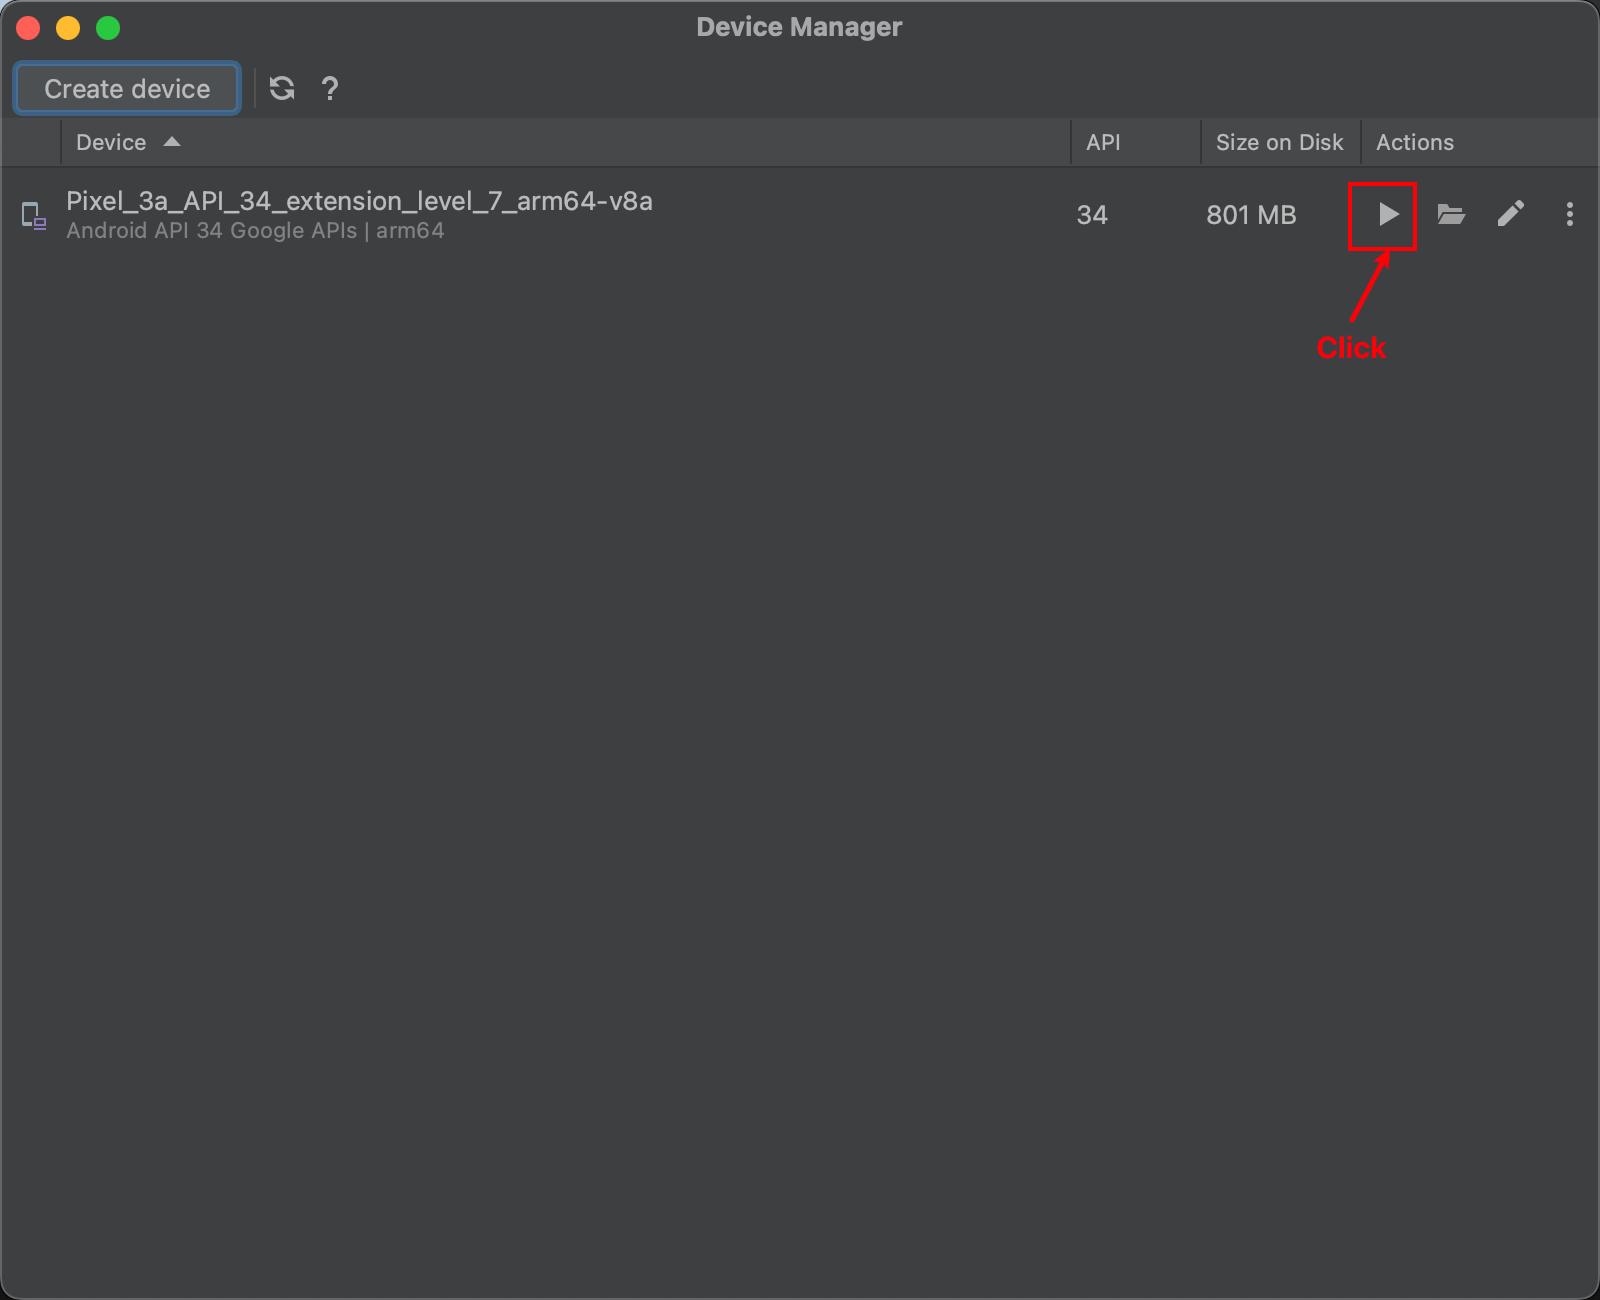Minimize the Device Manager window

tap(68, 28)
